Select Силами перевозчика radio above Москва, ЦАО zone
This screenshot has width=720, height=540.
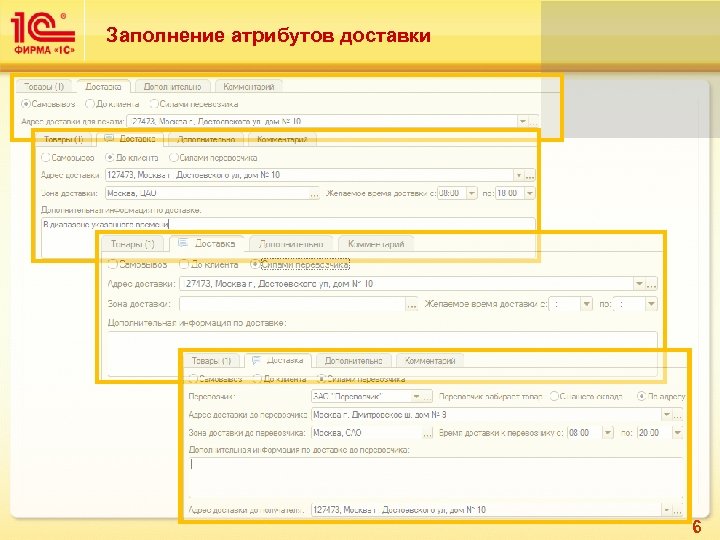(x=174, y=158)
